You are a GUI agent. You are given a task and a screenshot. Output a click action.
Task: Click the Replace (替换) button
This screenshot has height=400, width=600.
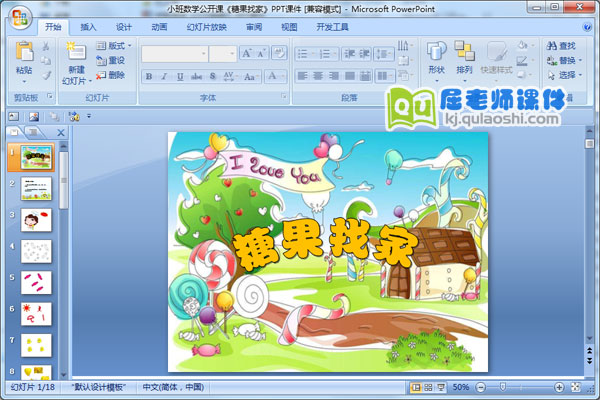564,60
